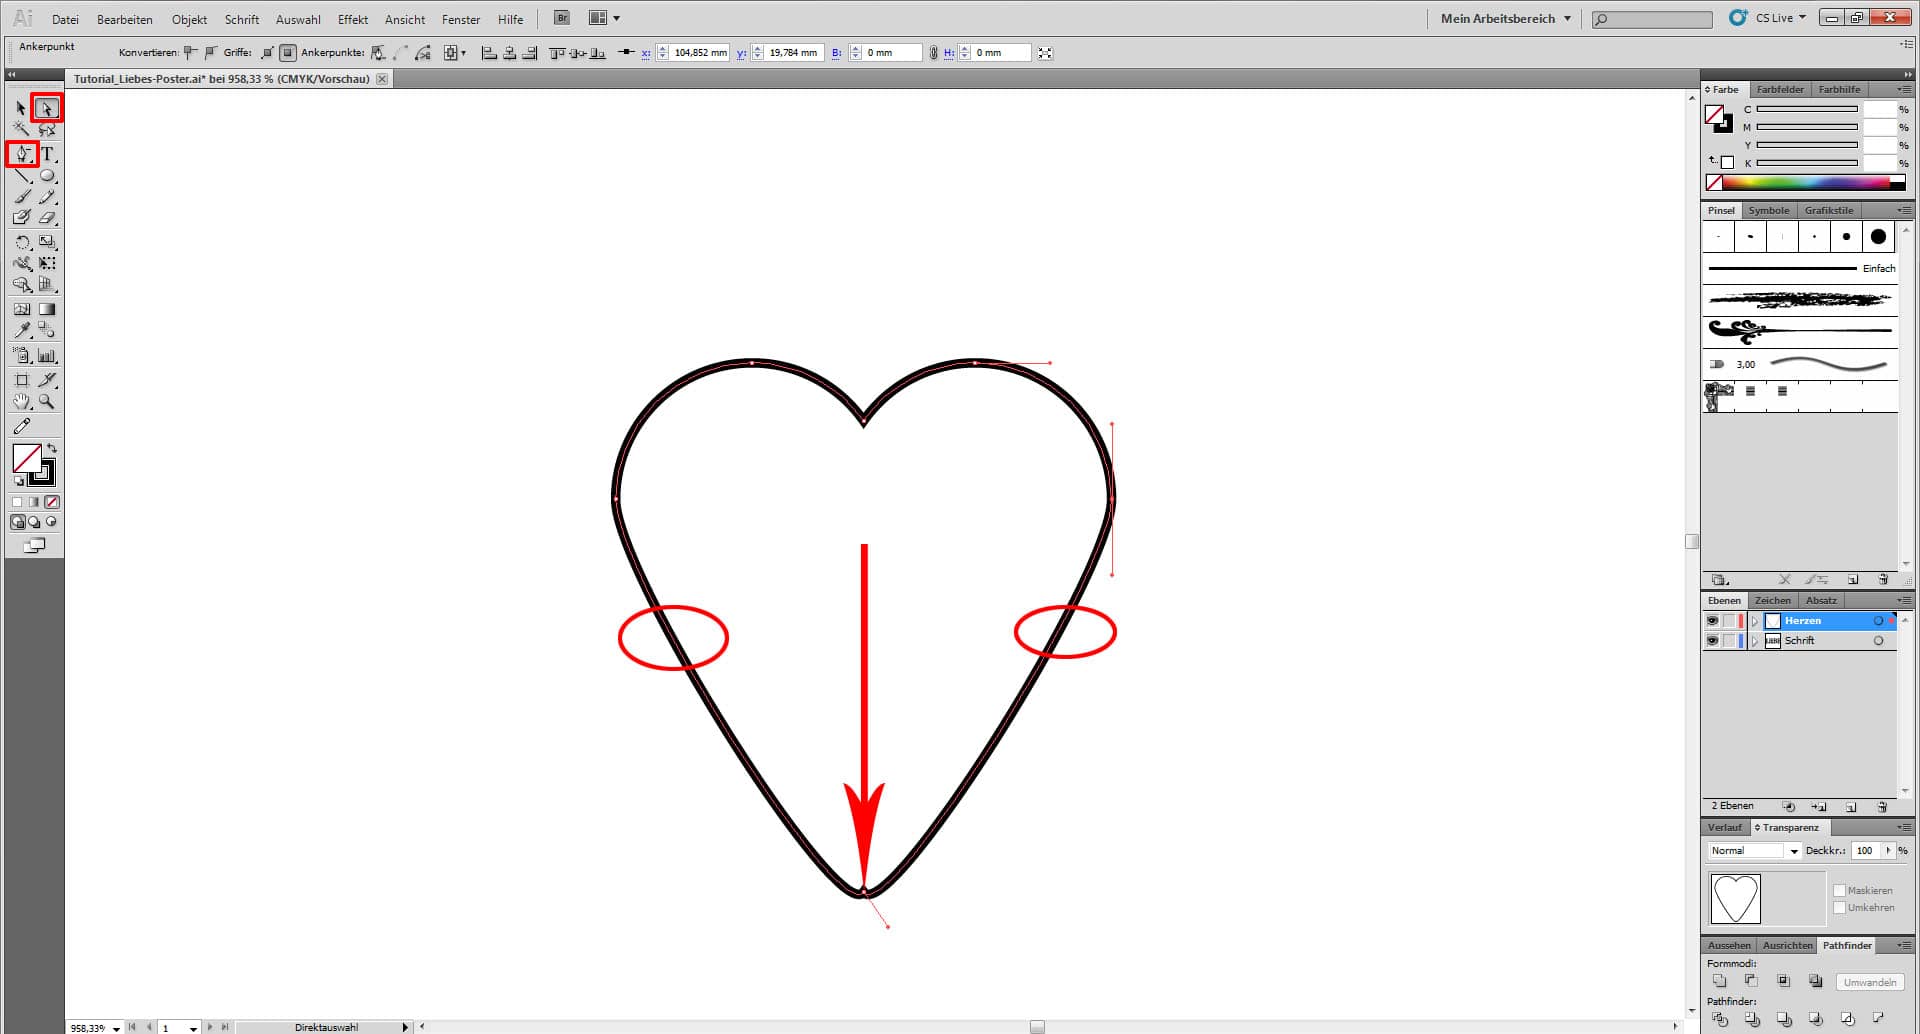Open the Objekt menu
Viewport: 1920px width, 1034px height.
[189, 19]
